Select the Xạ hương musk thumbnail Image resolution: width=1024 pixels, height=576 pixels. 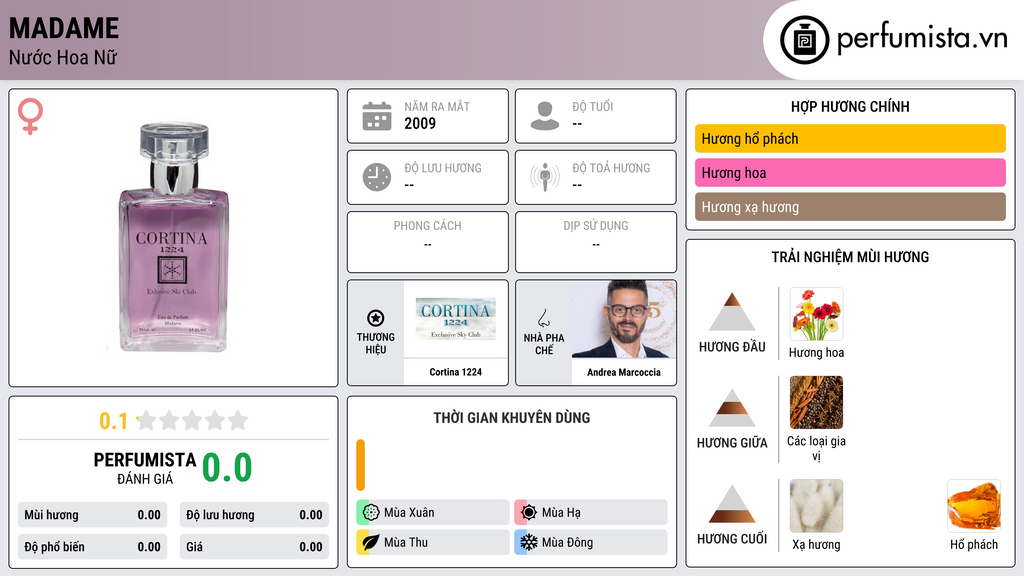pyautogui.click(x=816, y=506)
